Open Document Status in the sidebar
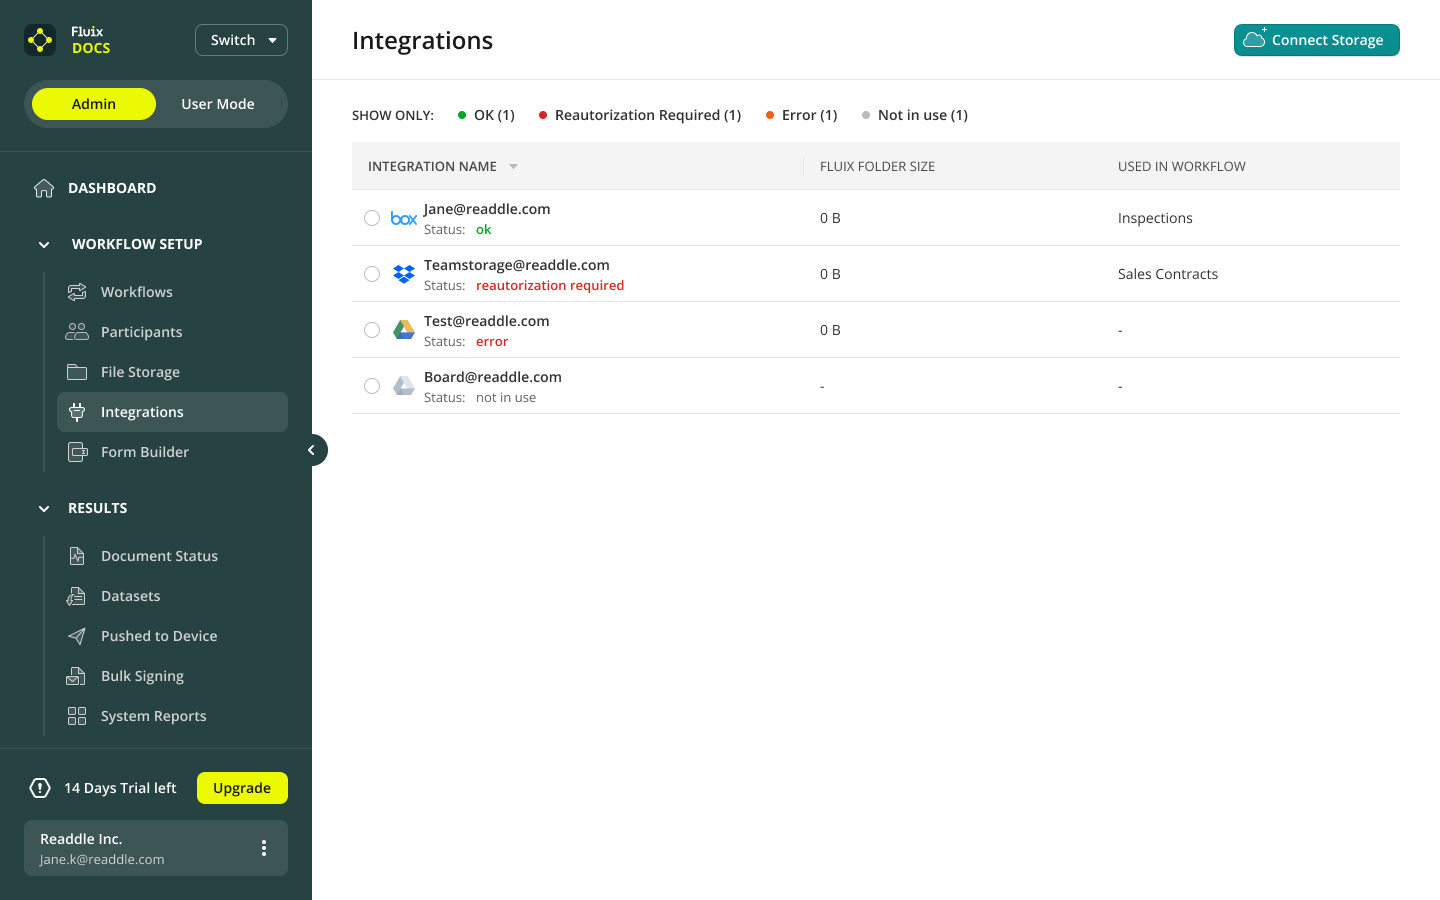Image resolution: width=1440 pixels, height=900 pixels. [159, 556]
